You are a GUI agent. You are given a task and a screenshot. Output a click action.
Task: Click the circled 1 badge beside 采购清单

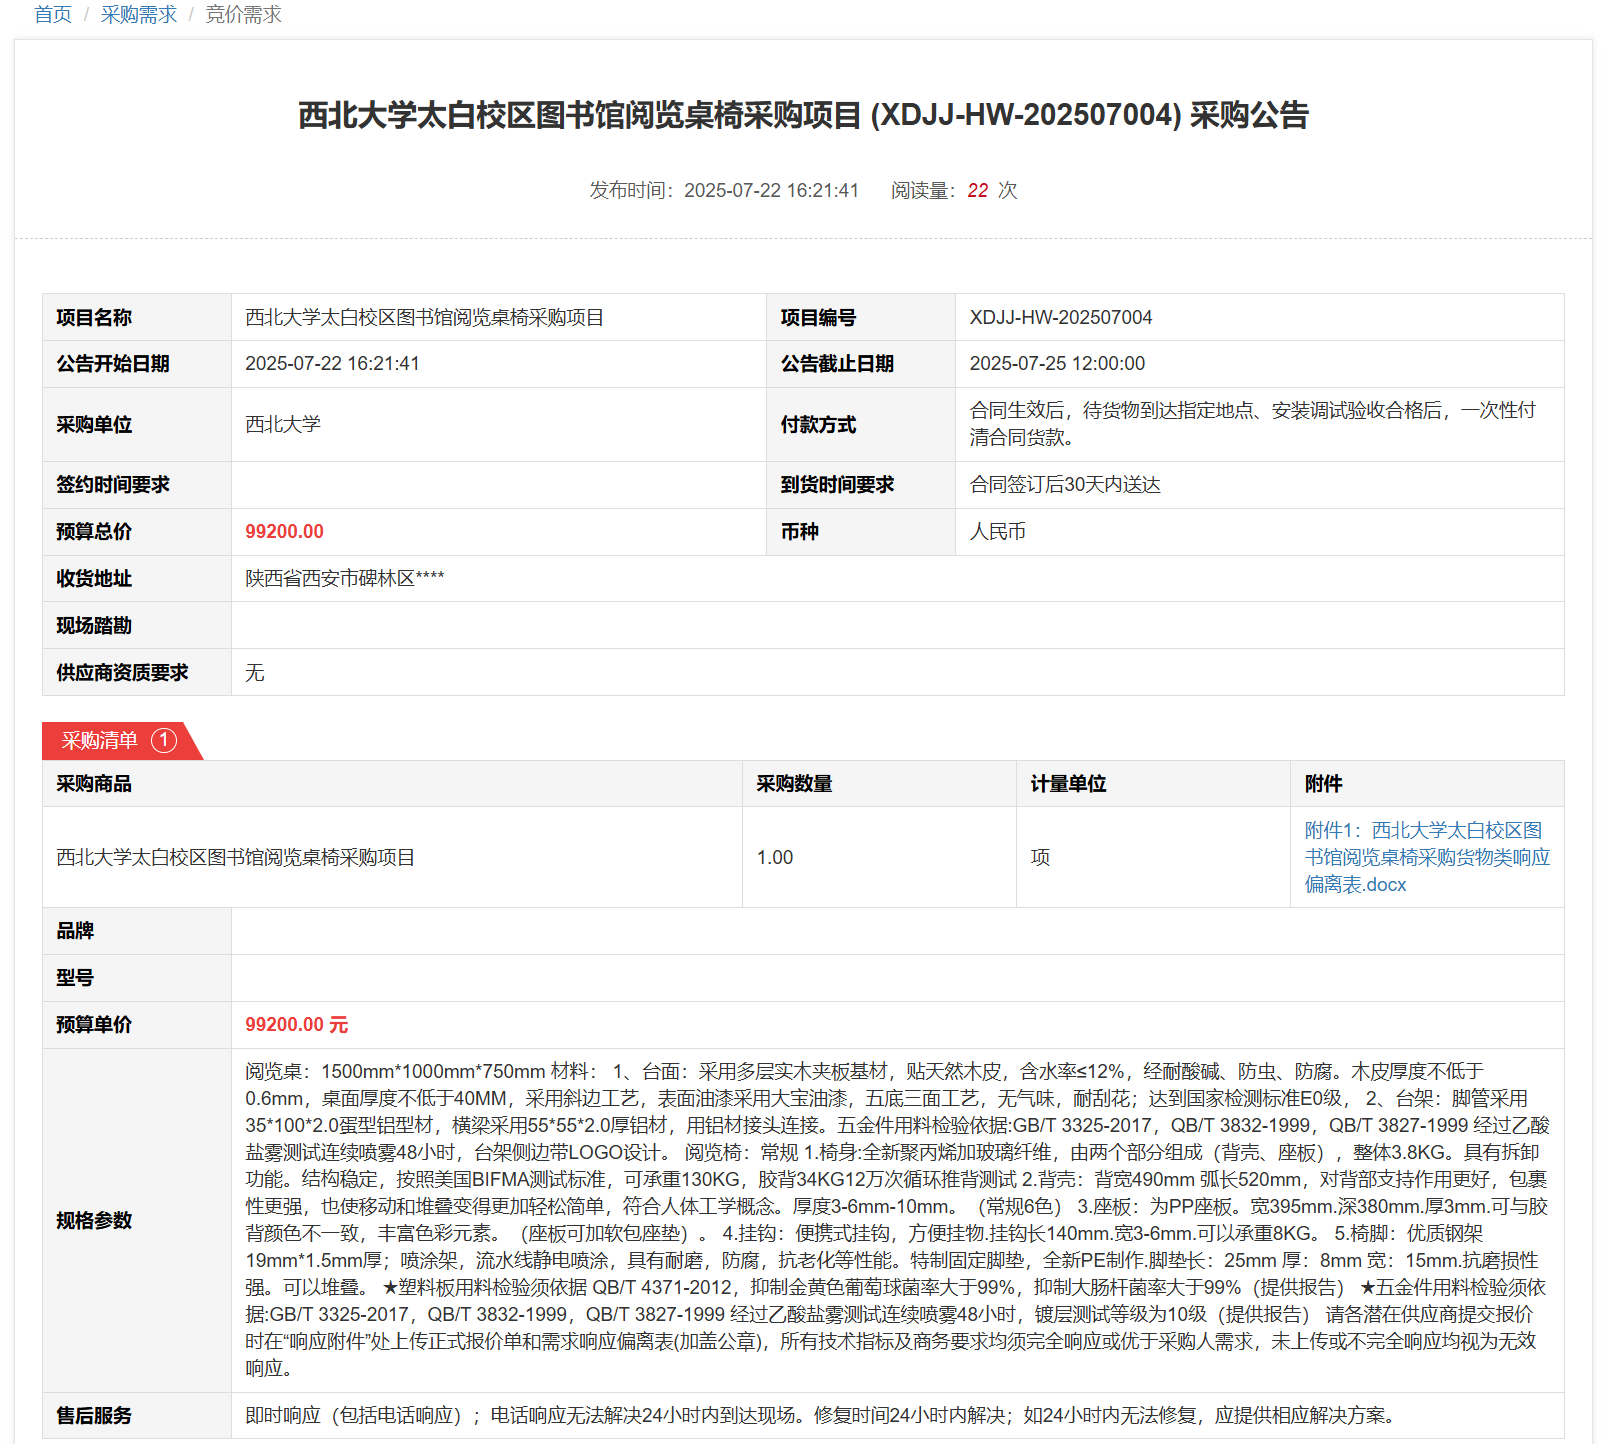(x=163, y=741)
